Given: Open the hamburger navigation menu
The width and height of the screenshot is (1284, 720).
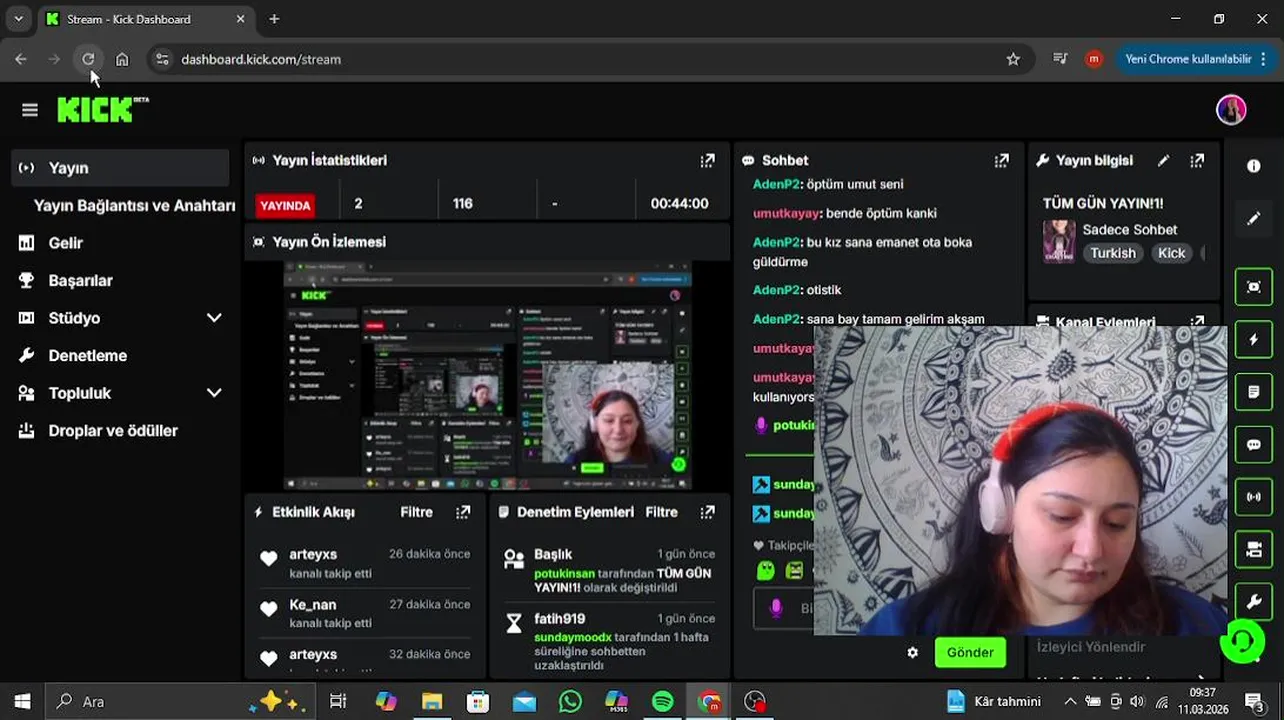Looking at the screenshot, I should [x=30, y=110].
